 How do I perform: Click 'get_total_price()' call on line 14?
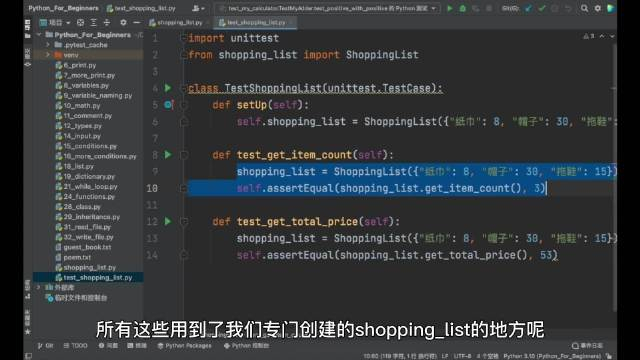point(476,255)
